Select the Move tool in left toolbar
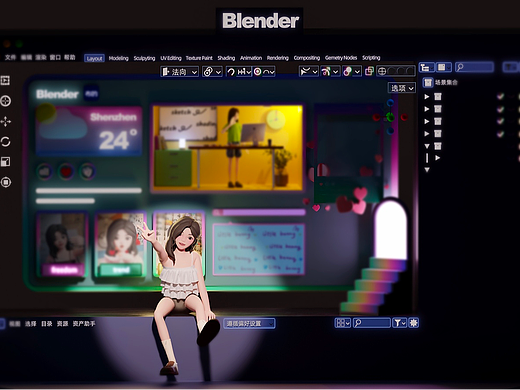This screenshot has height=390, width=520. click(x=6, y=121)
